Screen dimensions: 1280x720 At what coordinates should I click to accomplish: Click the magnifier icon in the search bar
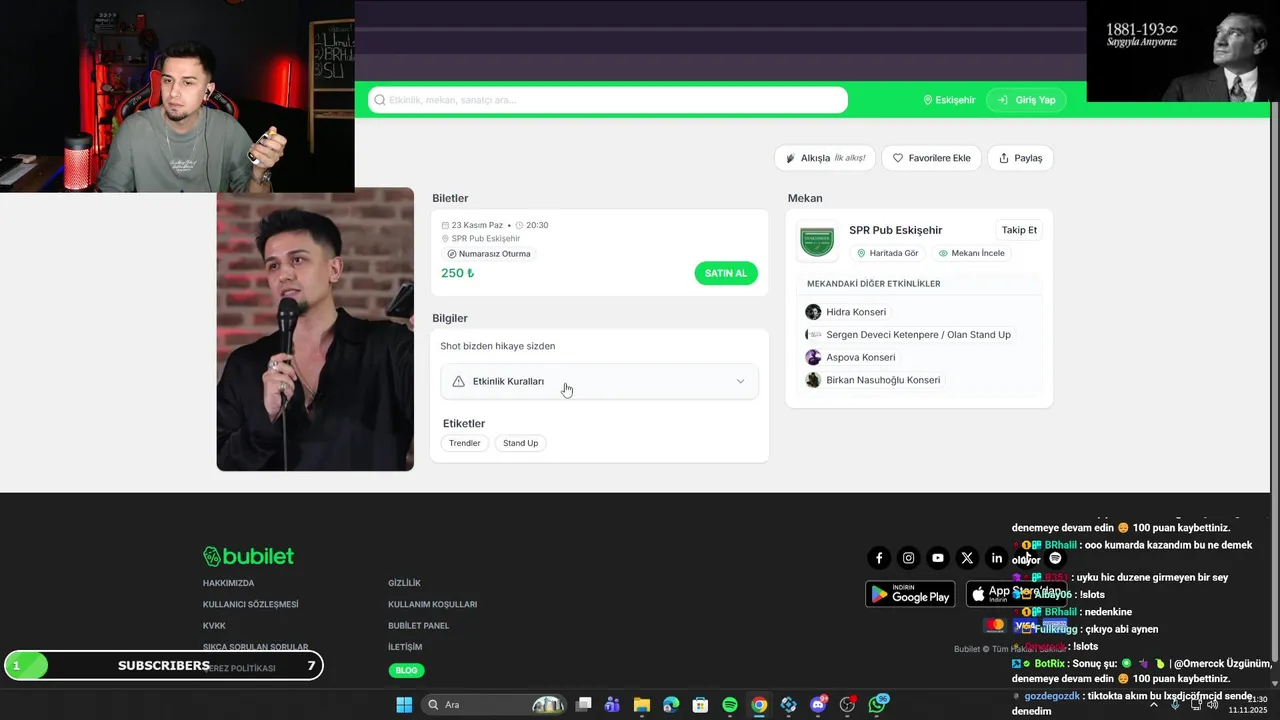[380, 100]
